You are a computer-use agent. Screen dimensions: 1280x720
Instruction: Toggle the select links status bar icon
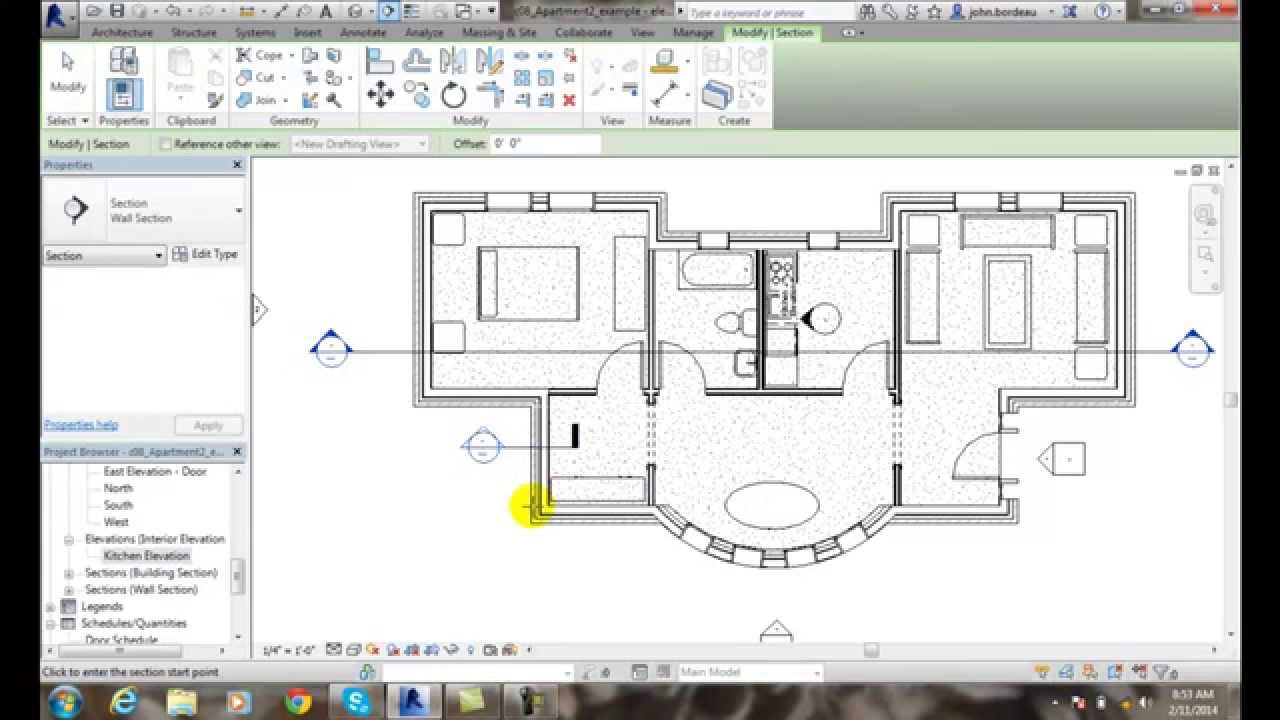pos(1042,672)
